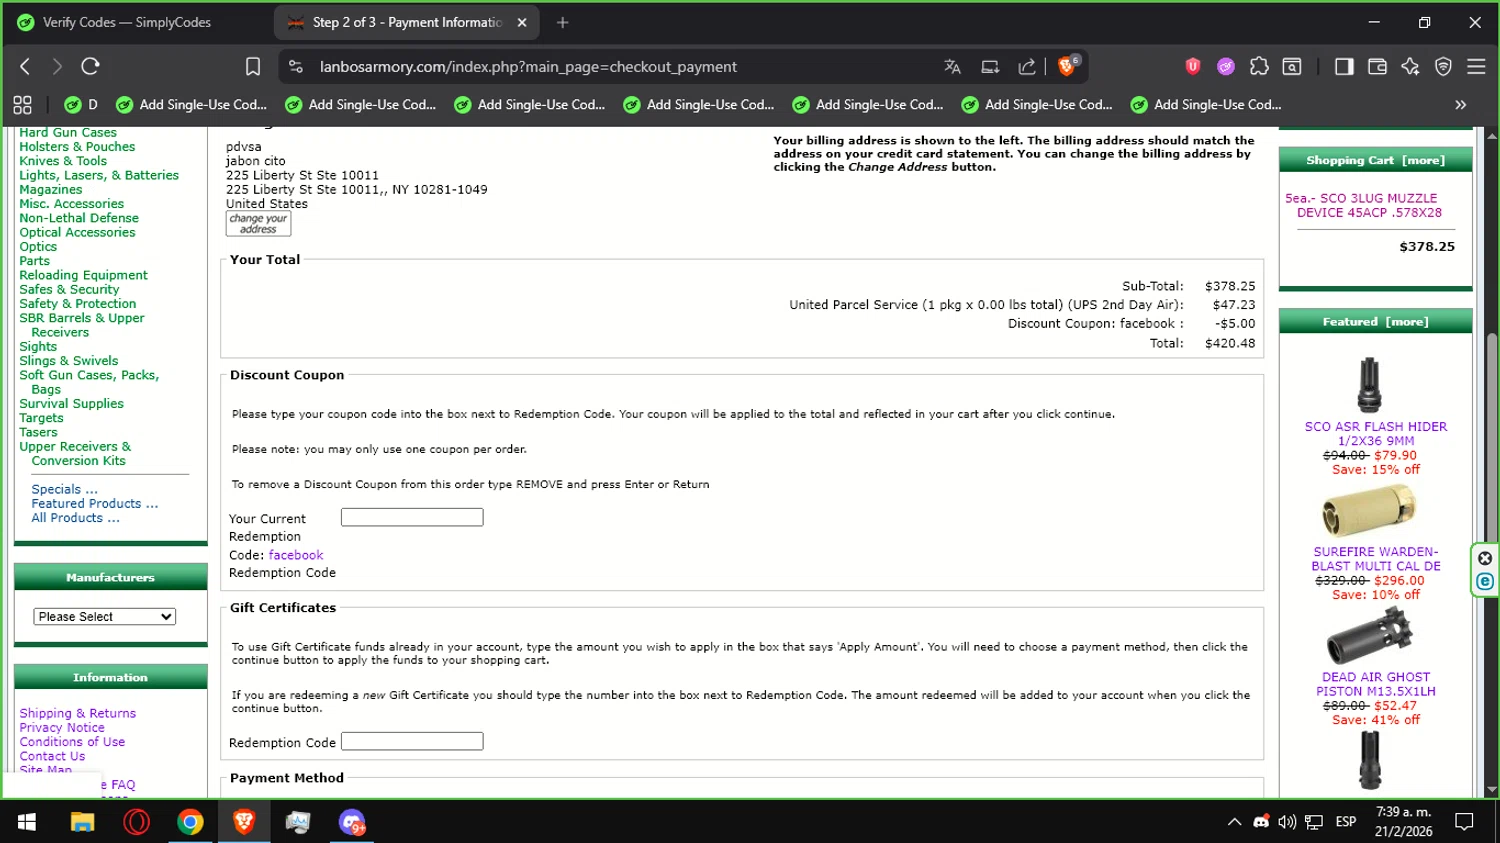Open the Magazines category

click(51, 189)
